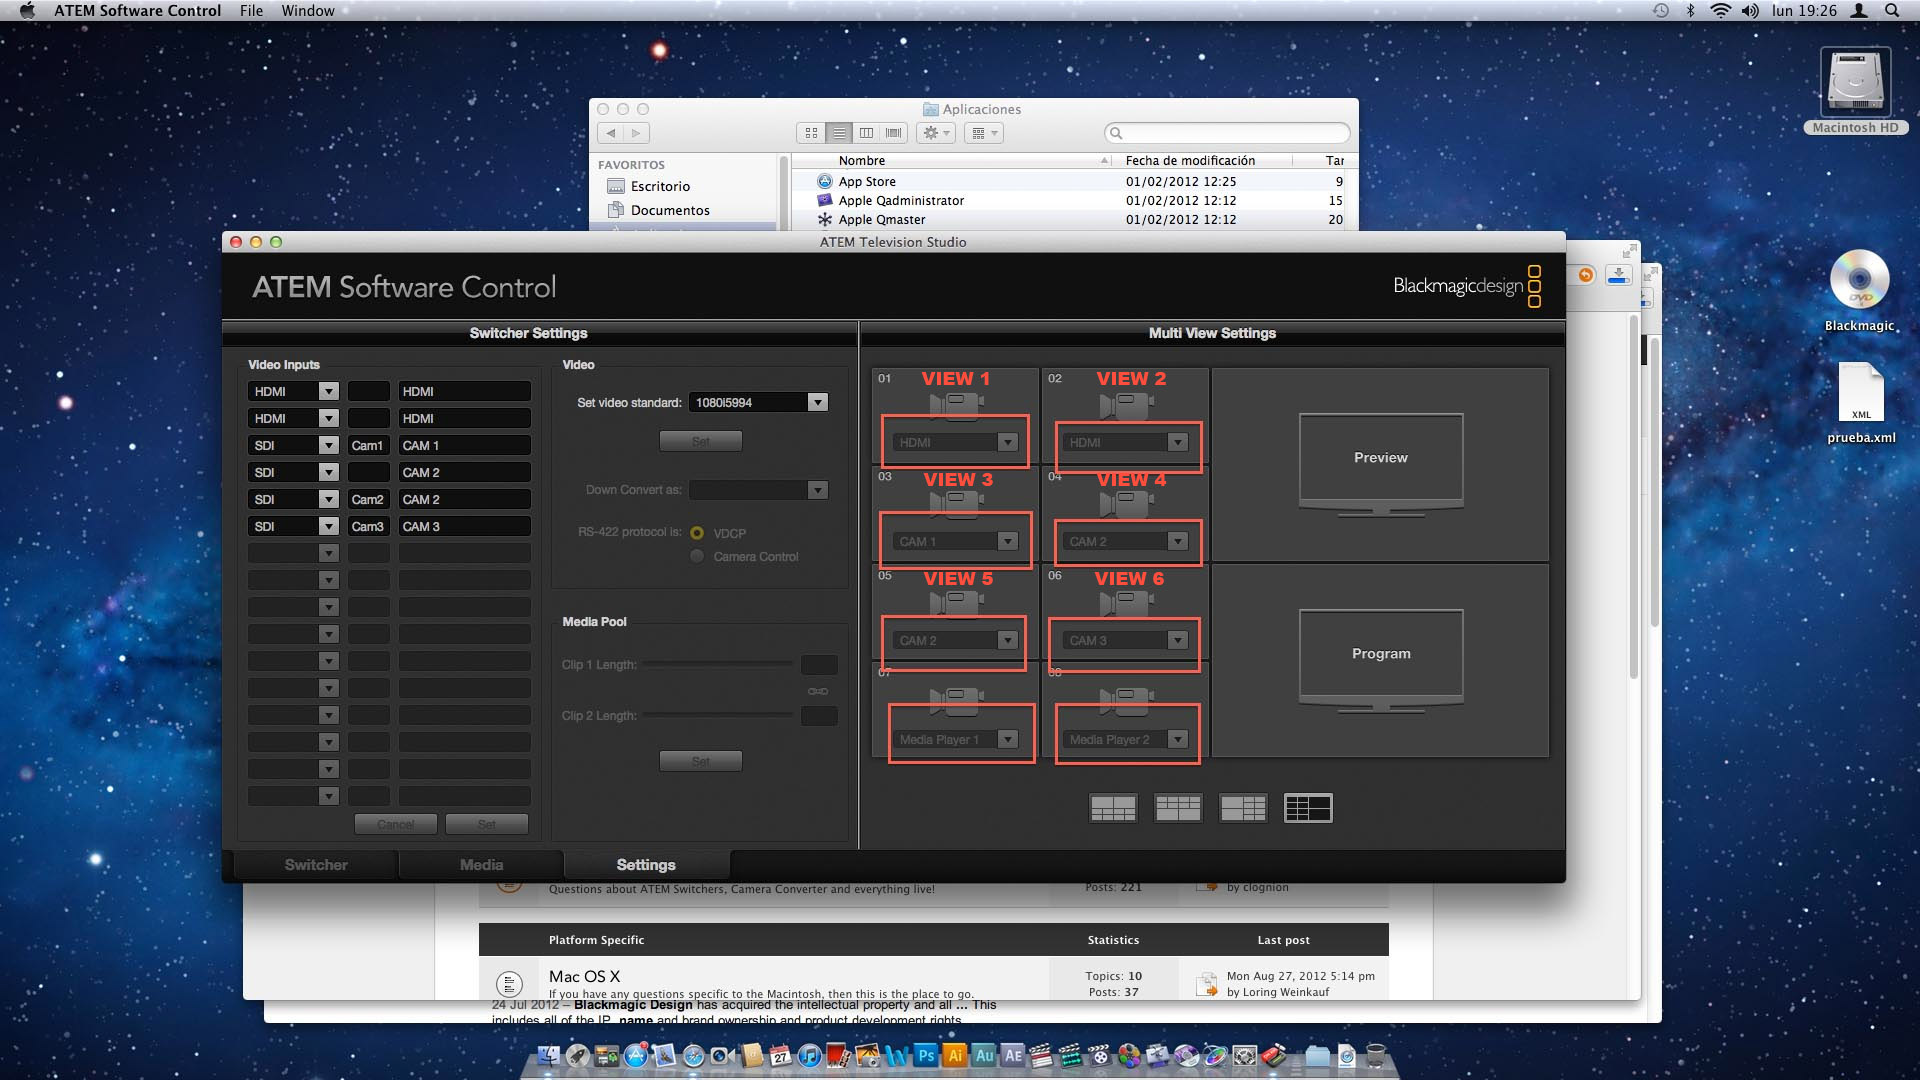
Task: Select the Blackmagic DVD desktop icon
Action: (x=1859, y=290)
